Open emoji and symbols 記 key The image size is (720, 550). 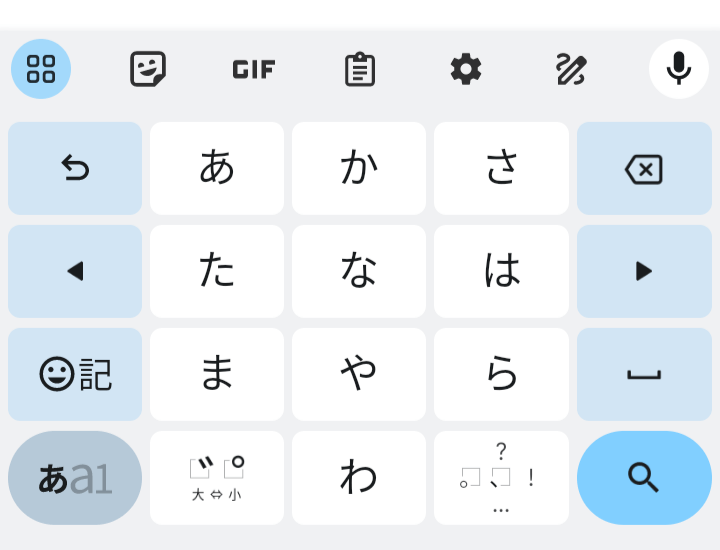pyautogui.click(x=75, y=374)
